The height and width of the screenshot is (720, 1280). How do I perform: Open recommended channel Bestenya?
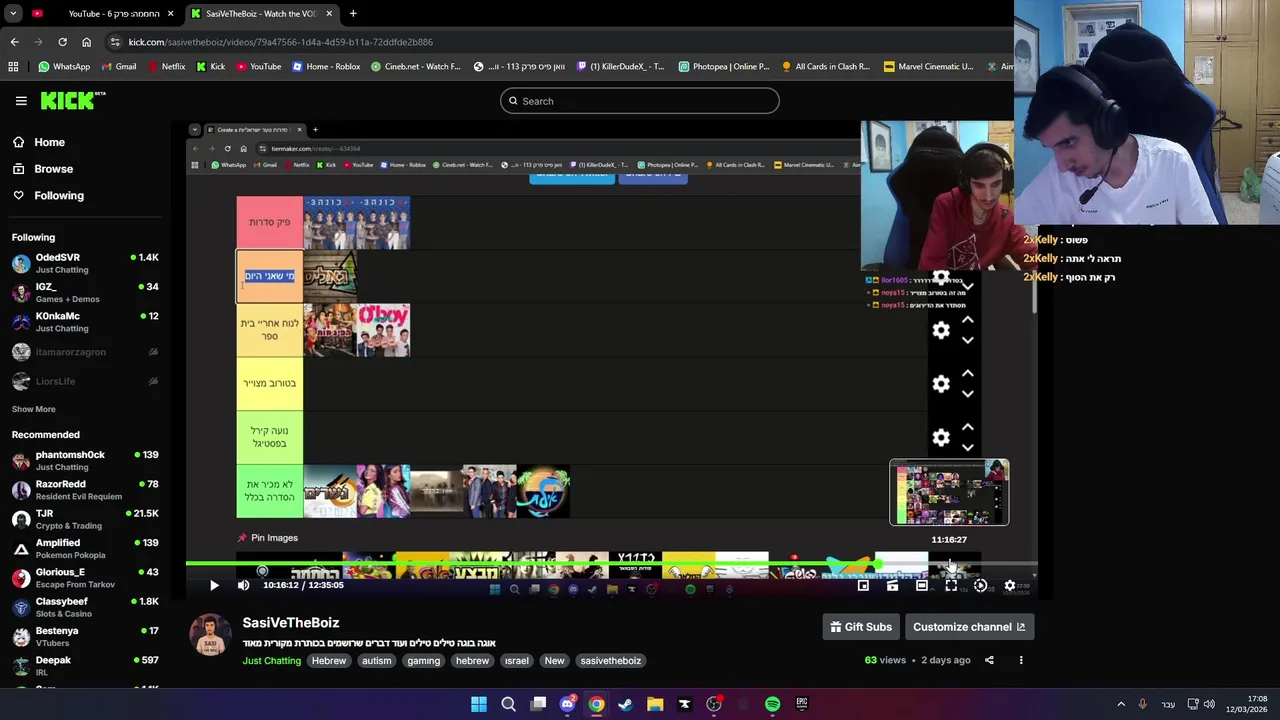85,636
